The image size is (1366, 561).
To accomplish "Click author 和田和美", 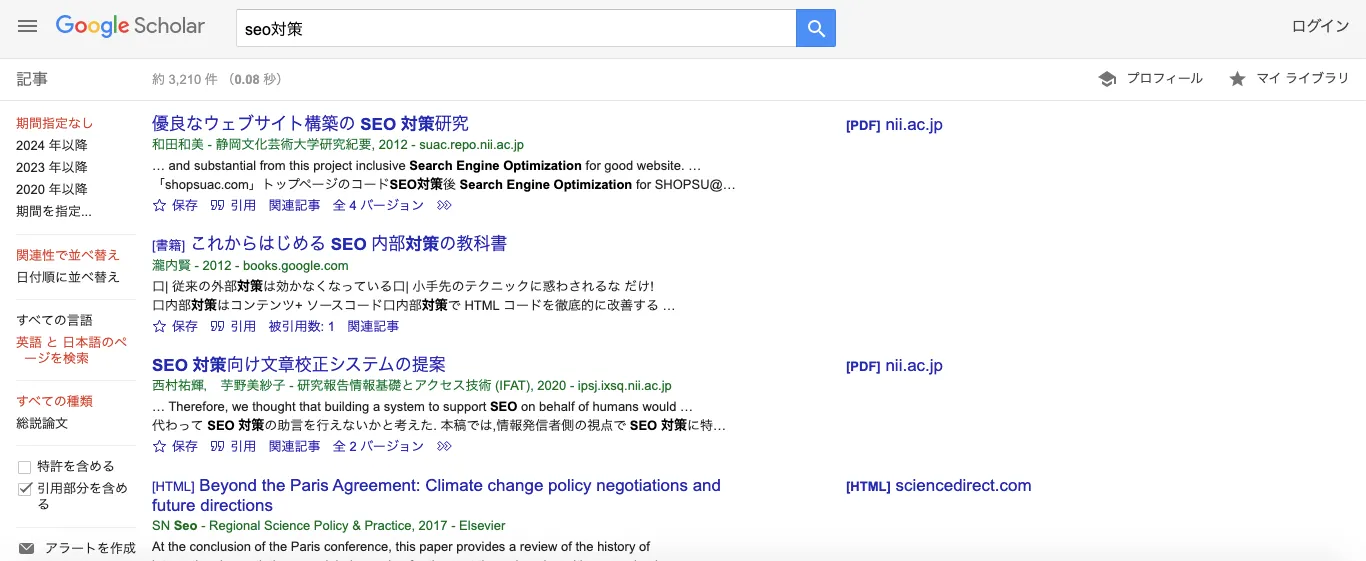I will tap(178, 145).
